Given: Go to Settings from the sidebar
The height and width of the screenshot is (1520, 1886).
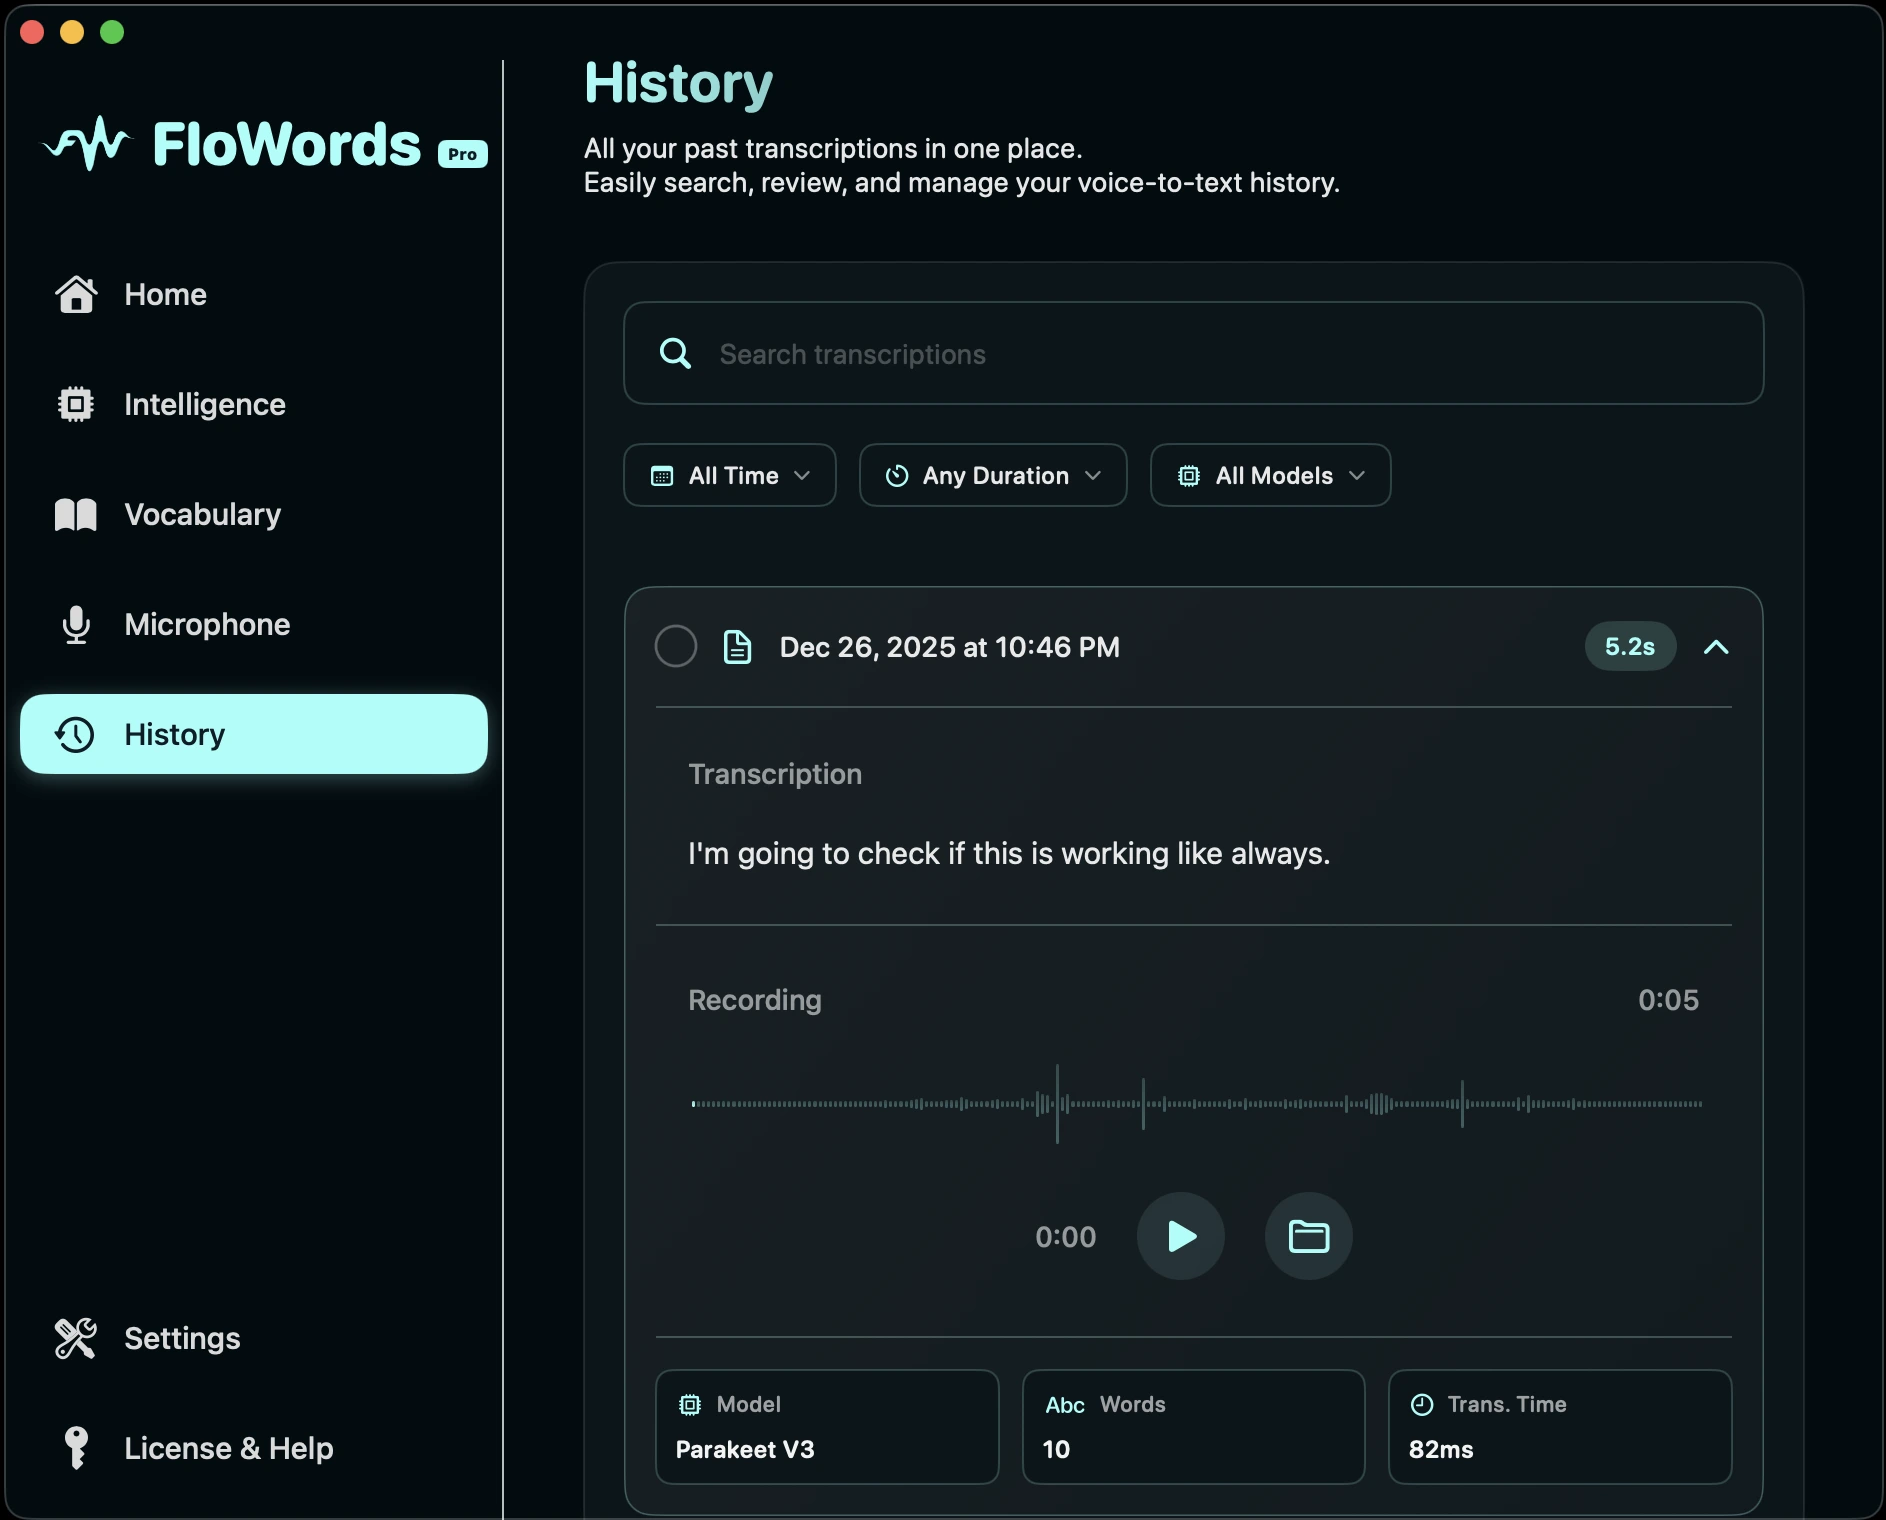Looking at the screenshot, I should pos(182,1338).
